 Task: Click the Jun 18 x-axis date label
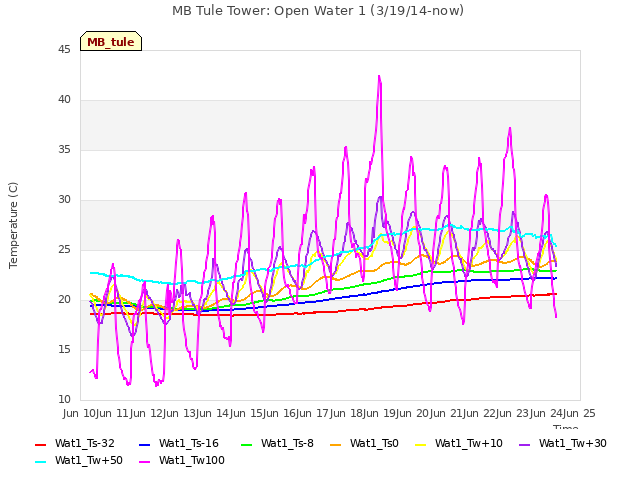(x=347, y=413)
